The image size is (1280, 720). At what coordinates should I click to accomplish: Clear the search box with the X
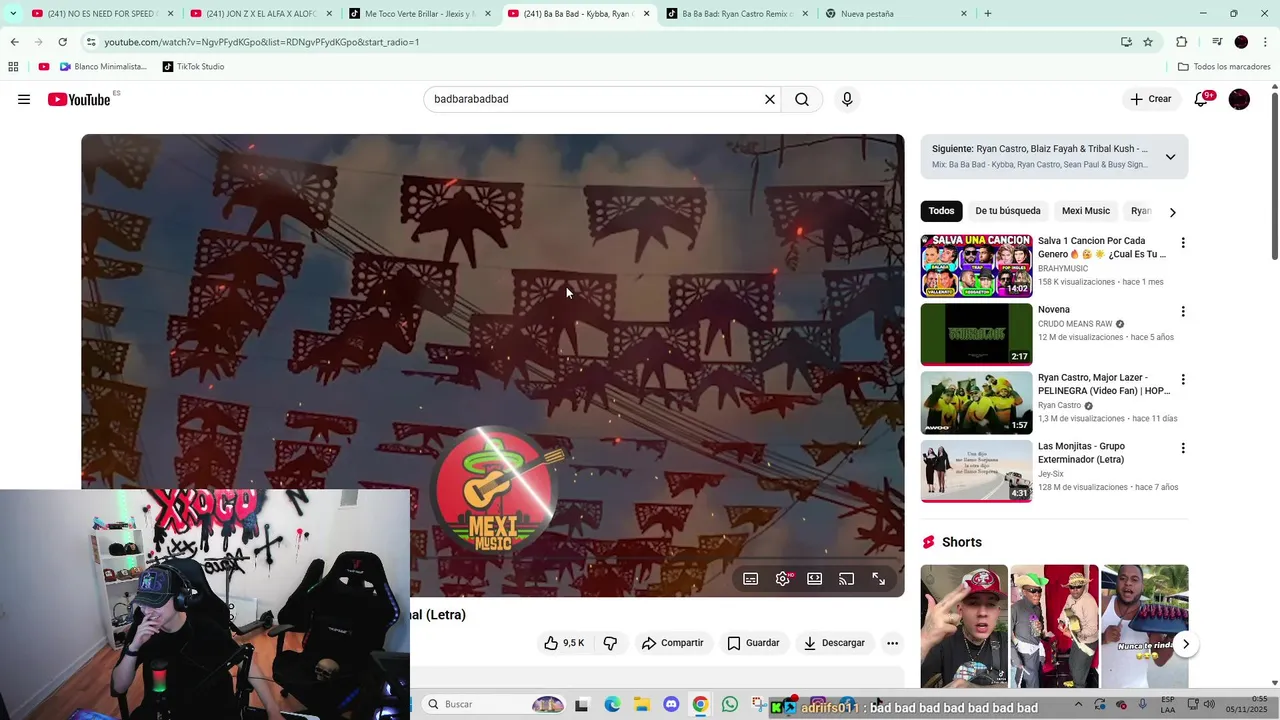[x=770, y=99]
